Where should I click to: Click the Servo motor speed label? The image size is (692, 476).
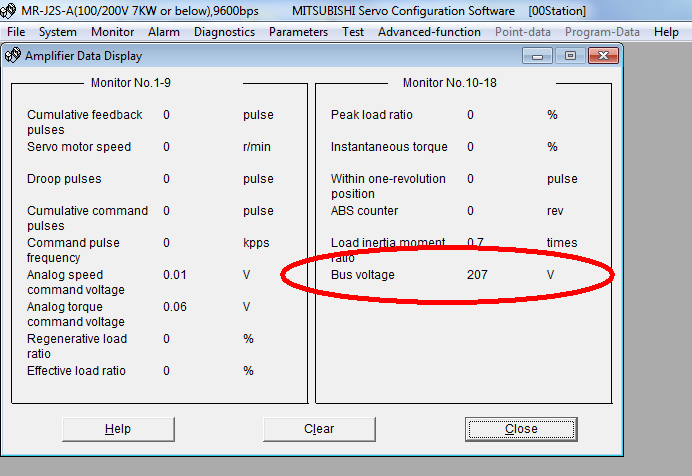coord(79,147)
